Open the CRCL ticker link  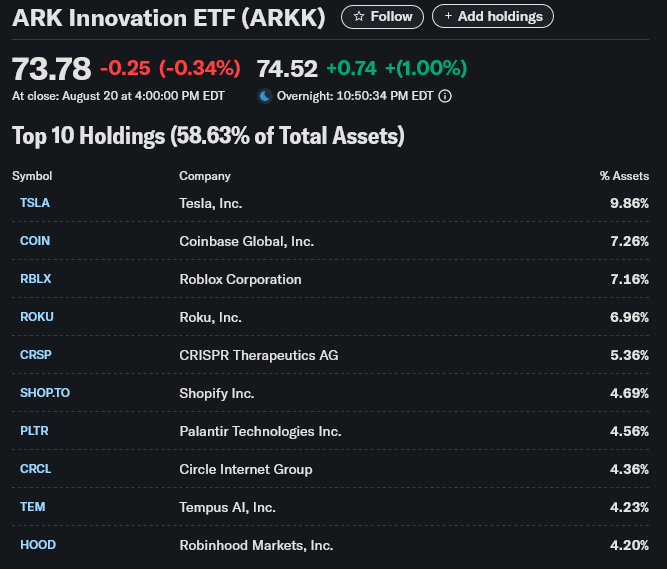coord(36,469)
